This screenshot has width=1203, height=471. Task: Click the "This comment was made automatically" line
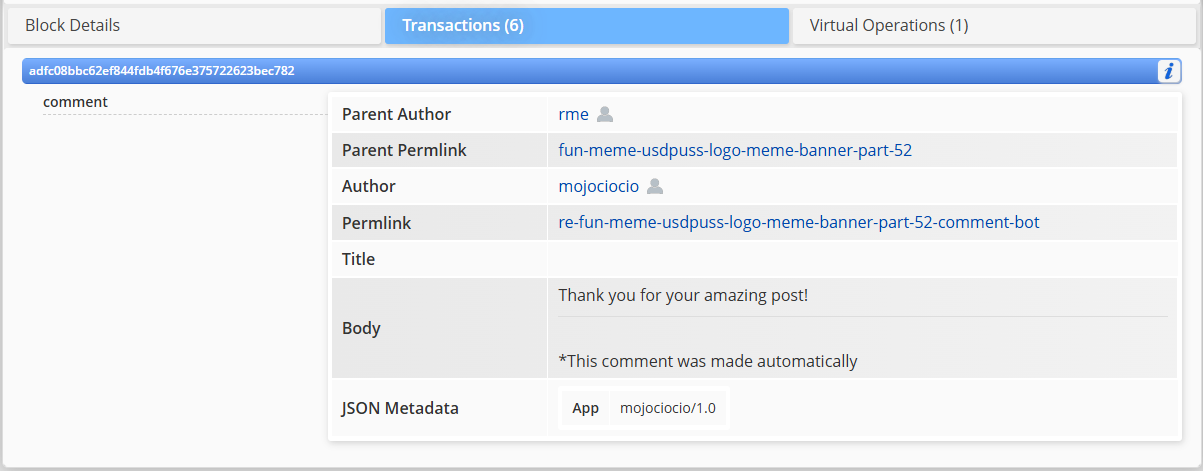click(x=707, y=361)
